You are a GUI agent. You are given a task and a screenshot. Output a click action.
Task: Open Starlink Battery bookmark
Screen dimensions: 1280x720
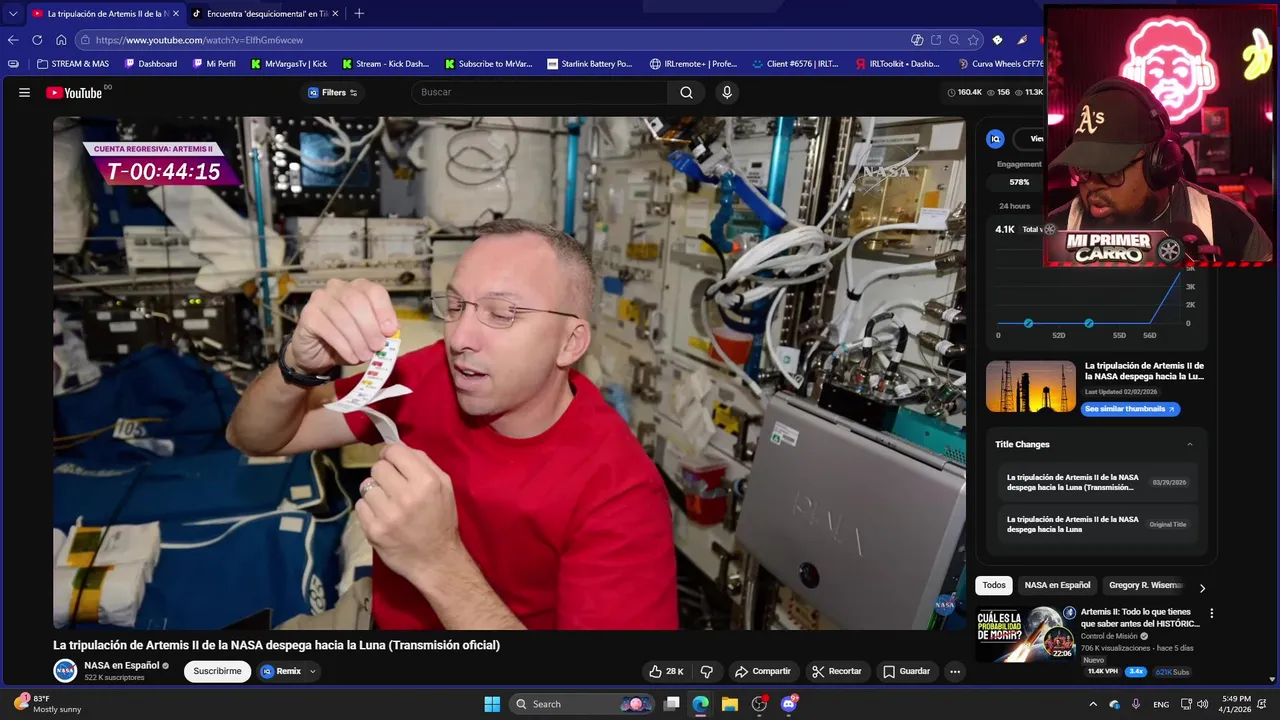pyautogui.click(x=590, y=63)
